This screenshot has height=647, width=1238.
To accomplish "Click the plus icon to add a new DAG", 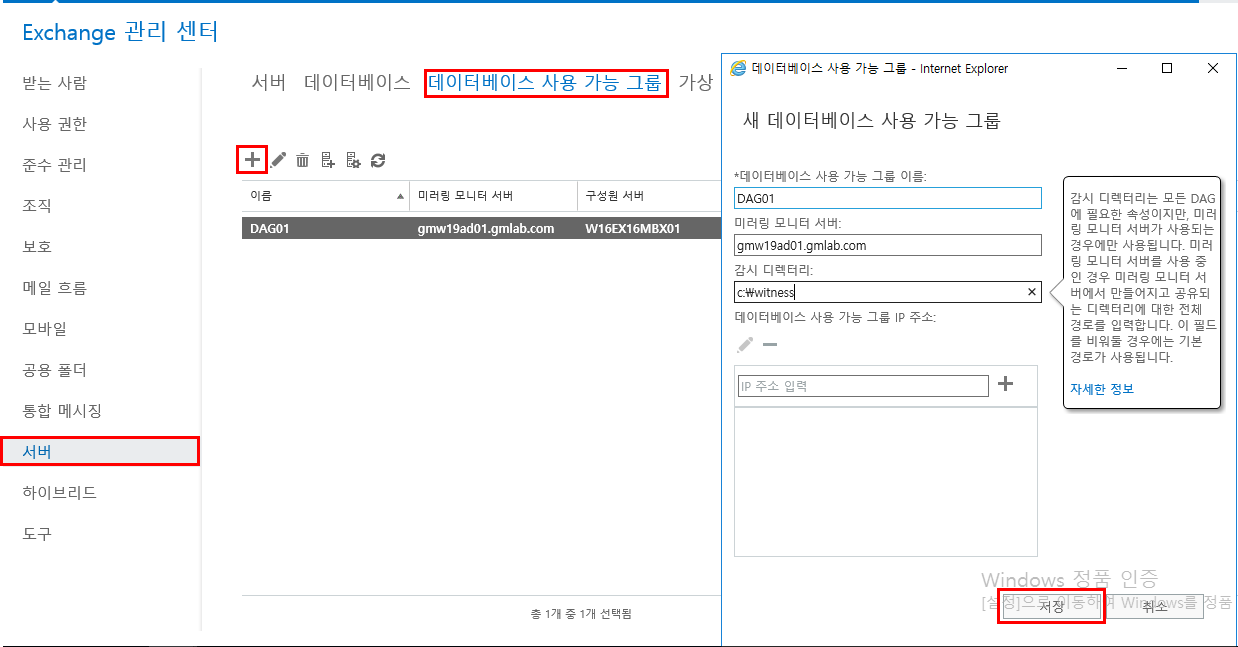I will pos(253,159).
